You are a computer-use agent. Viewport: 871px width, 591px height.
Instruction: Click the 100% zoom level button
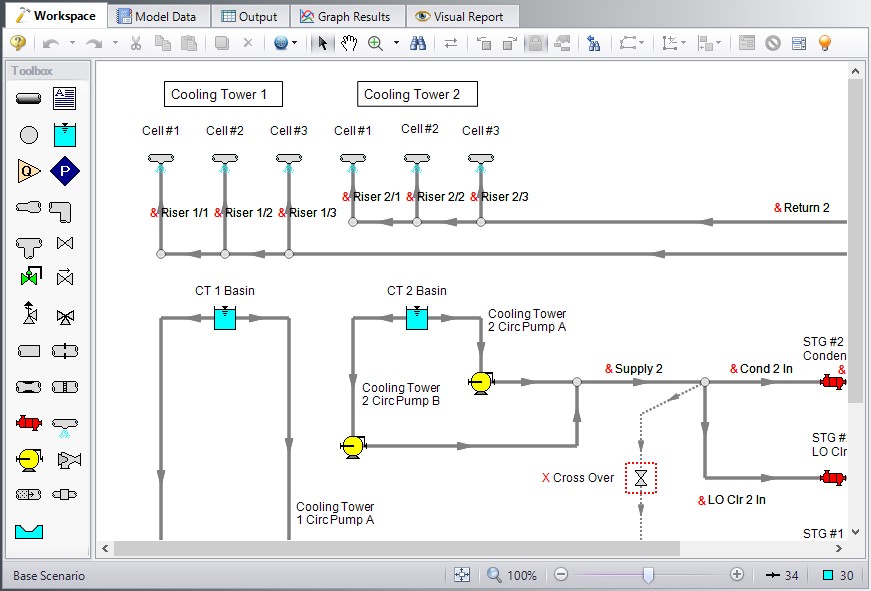[512, 575]
